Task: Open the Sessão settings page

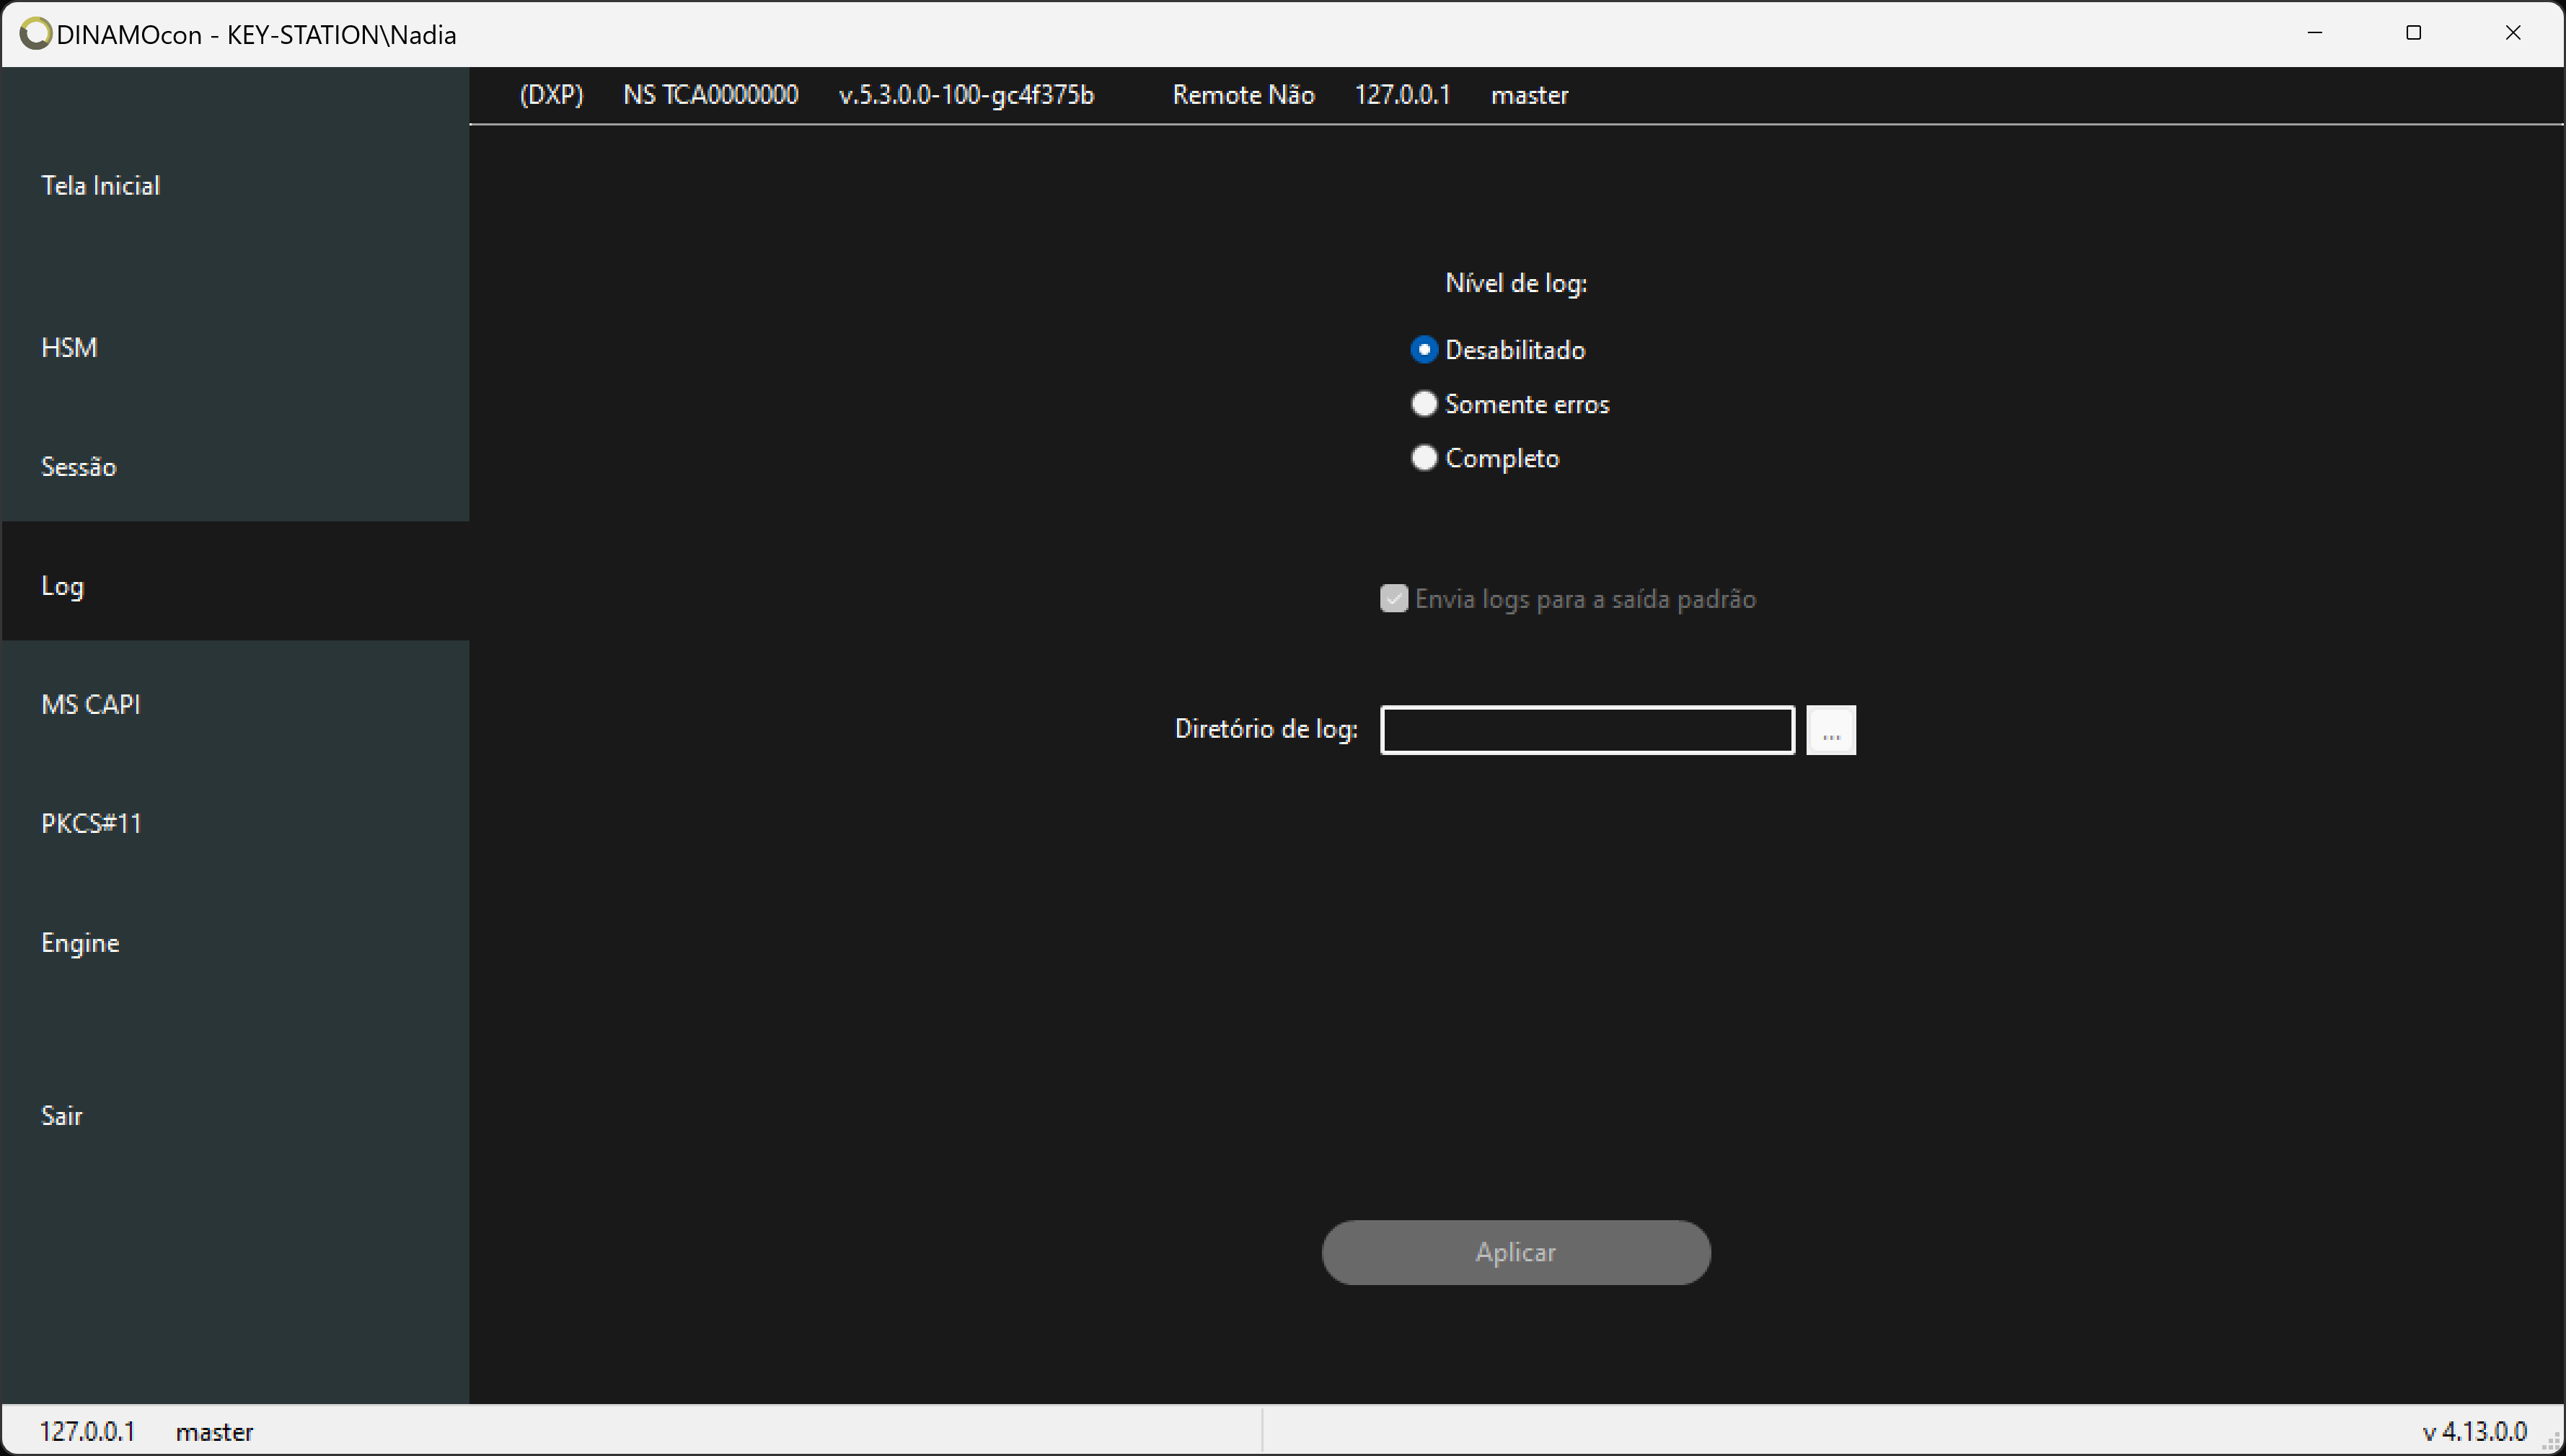Action: coord(235,466)
